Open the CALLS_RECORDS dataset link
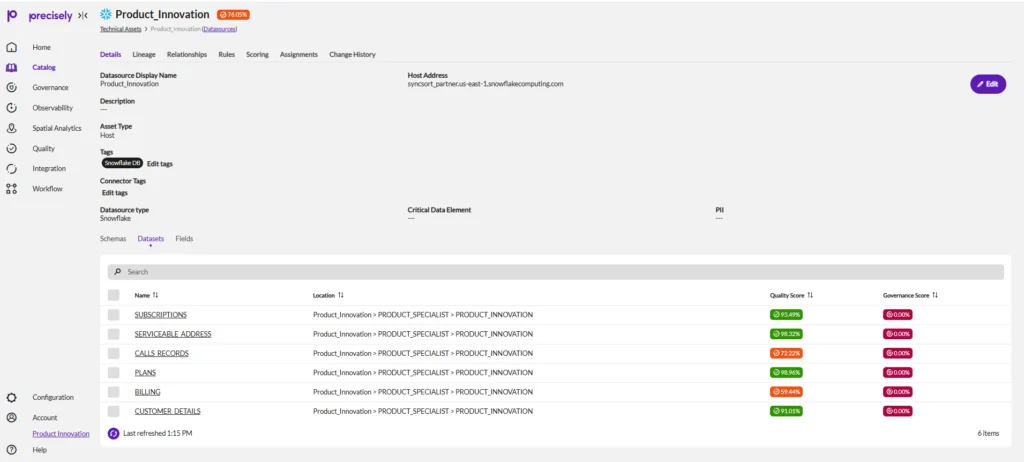 [161, 354]
